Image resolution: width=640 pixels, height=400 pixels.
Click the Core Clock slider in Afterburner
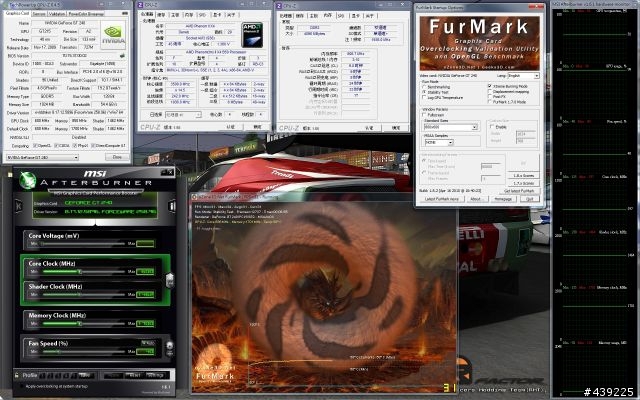[x=84, y=271]
